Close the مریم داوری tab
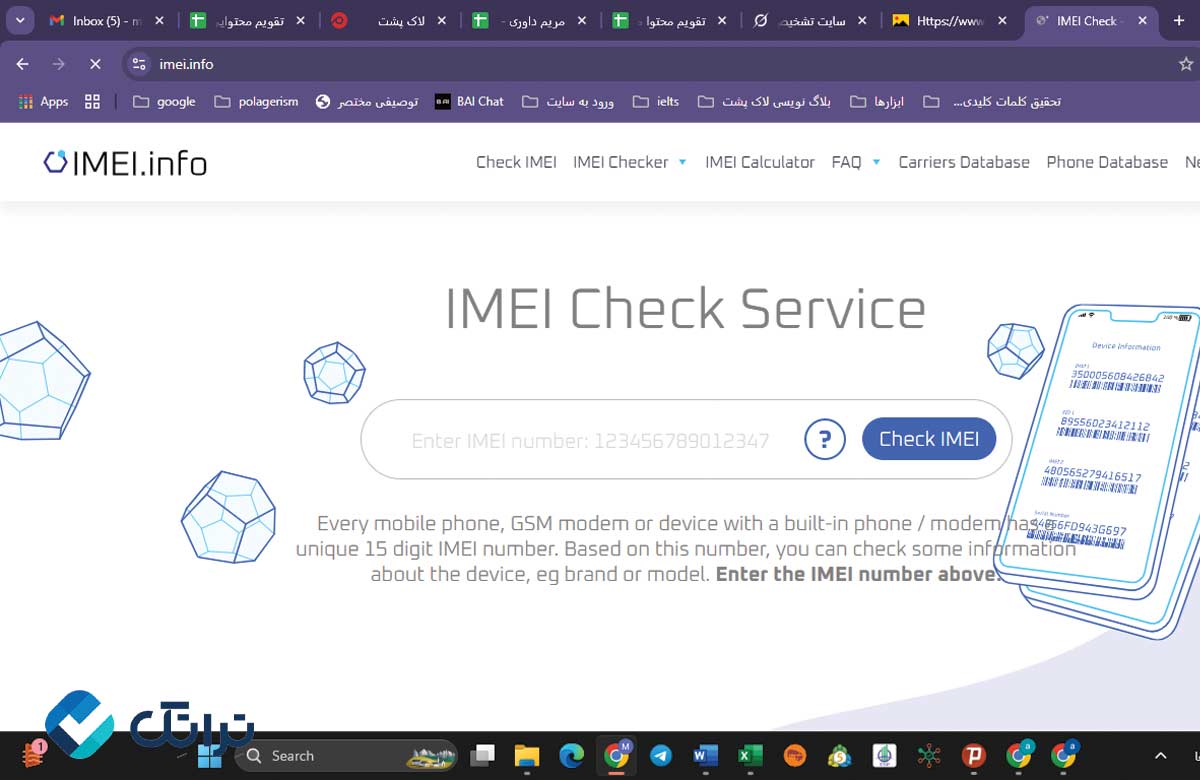Screen dimensions: 1200x780 (580, 20)
